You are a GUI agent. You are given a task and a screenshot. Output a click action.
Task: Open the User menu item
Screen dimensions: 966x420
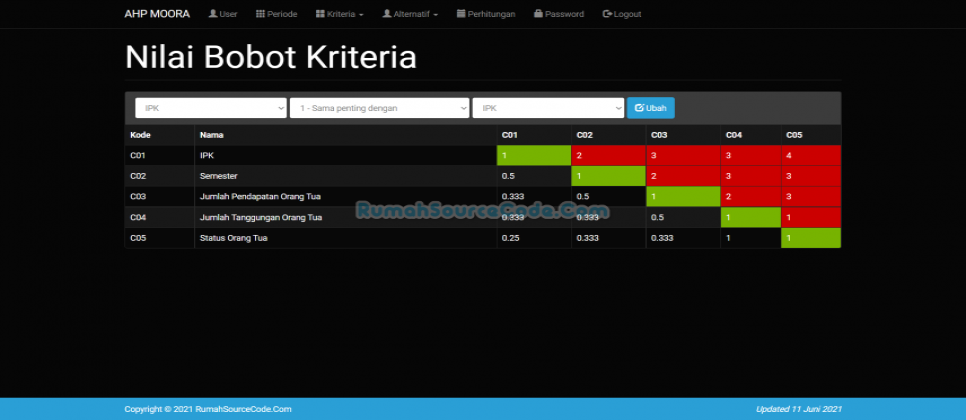[x=223, y=14]
